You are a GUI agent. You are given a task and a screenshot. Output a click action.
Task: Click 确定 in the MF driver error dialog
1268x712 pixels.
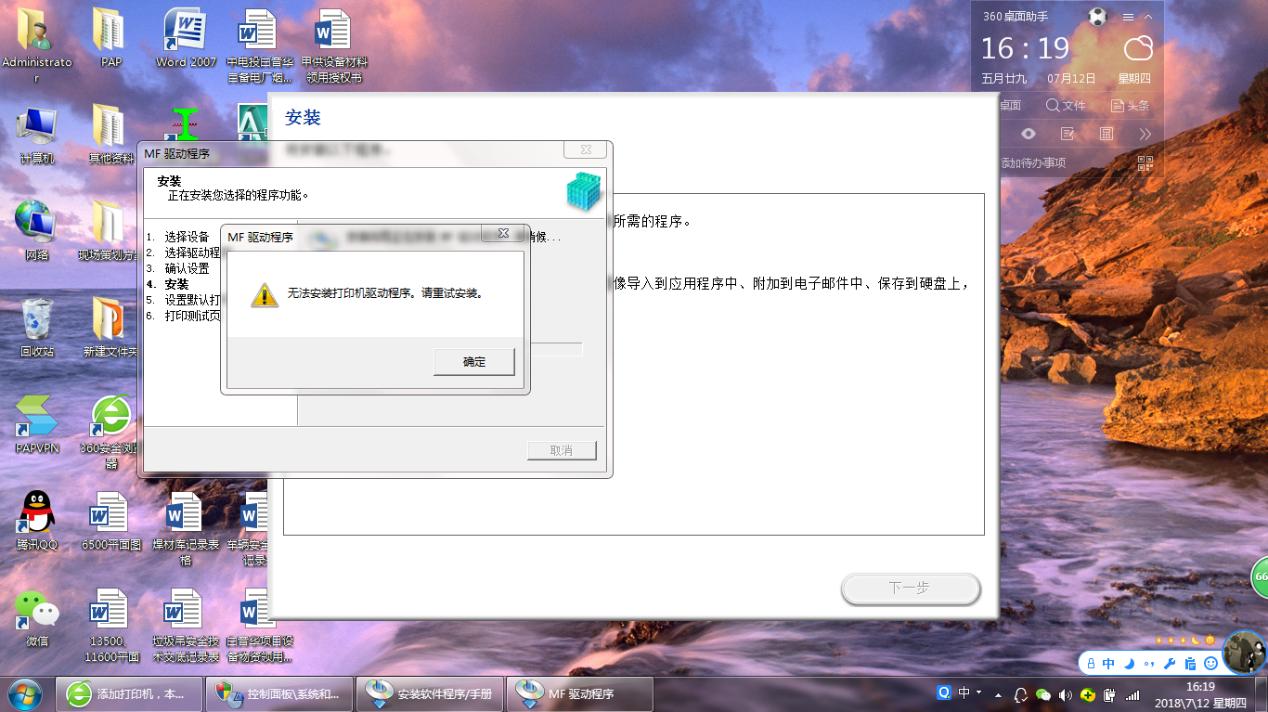tap(472, 361)
